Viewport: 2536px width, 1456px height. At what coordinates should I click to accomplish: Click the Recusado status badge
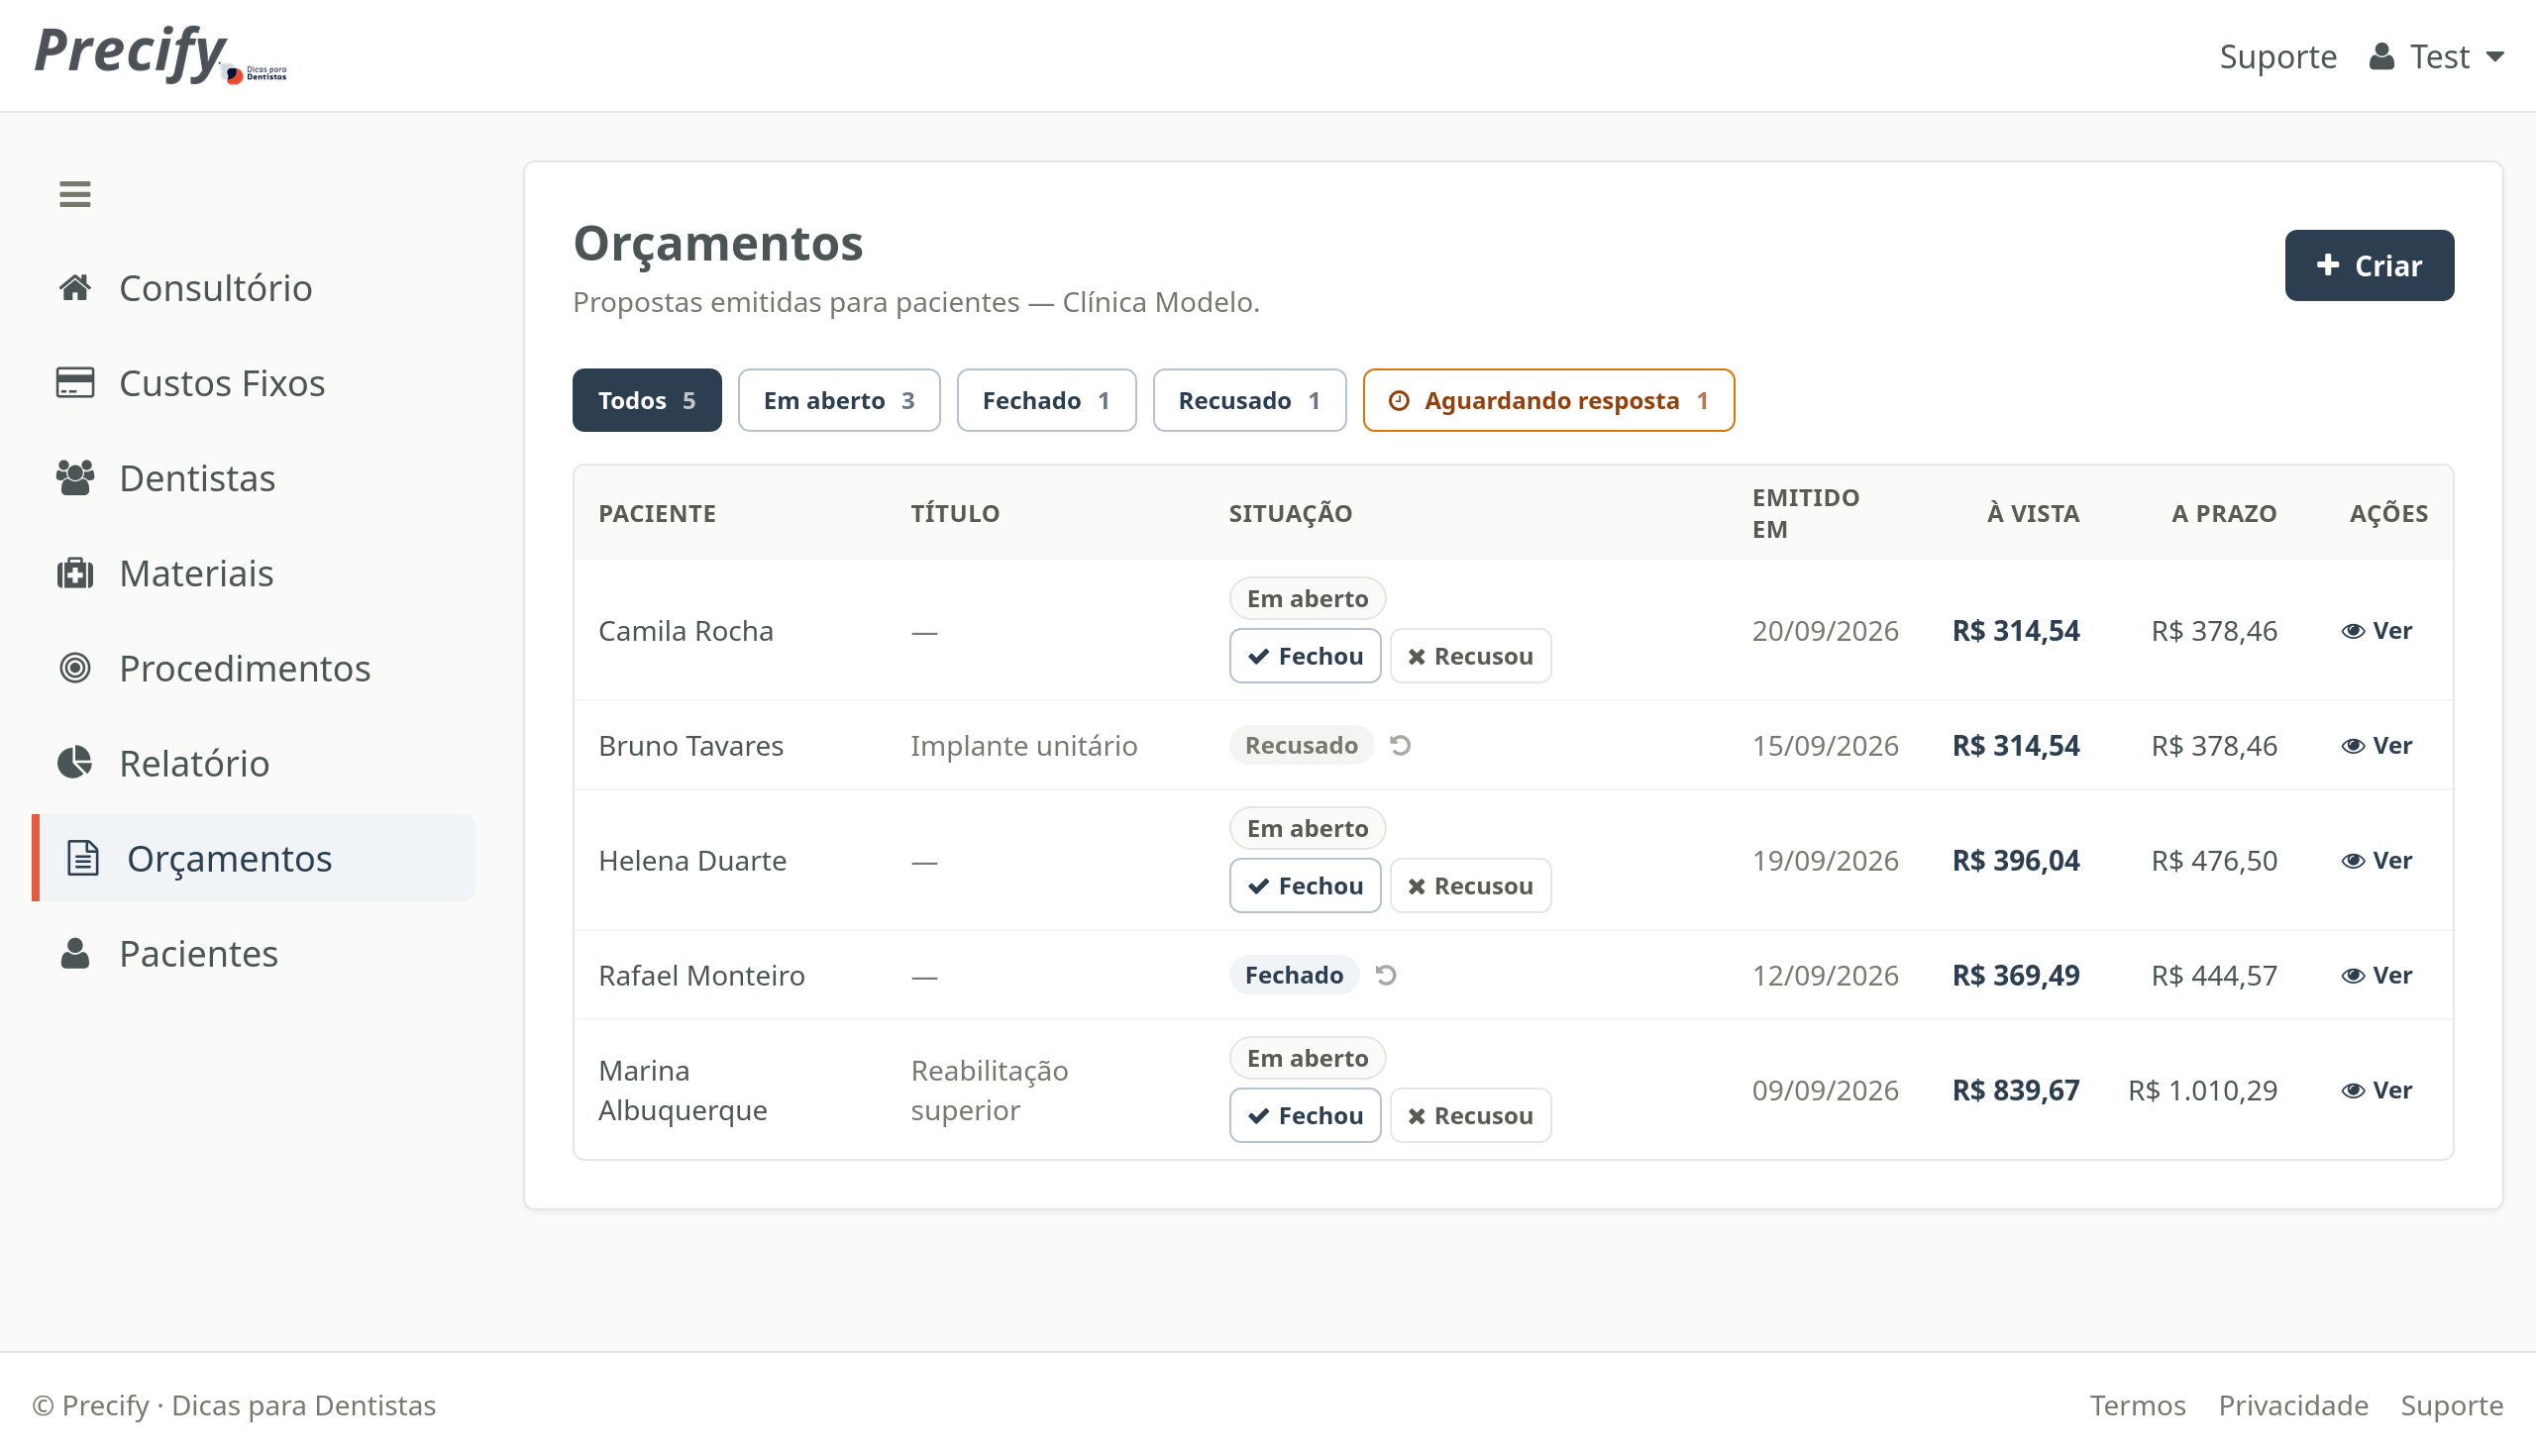tap(1301, 745)
